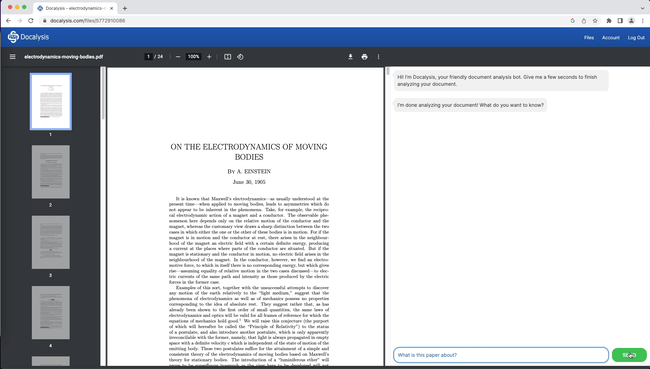Send the chat message
This screenshot has width=650, height=369.
point(629,355)
